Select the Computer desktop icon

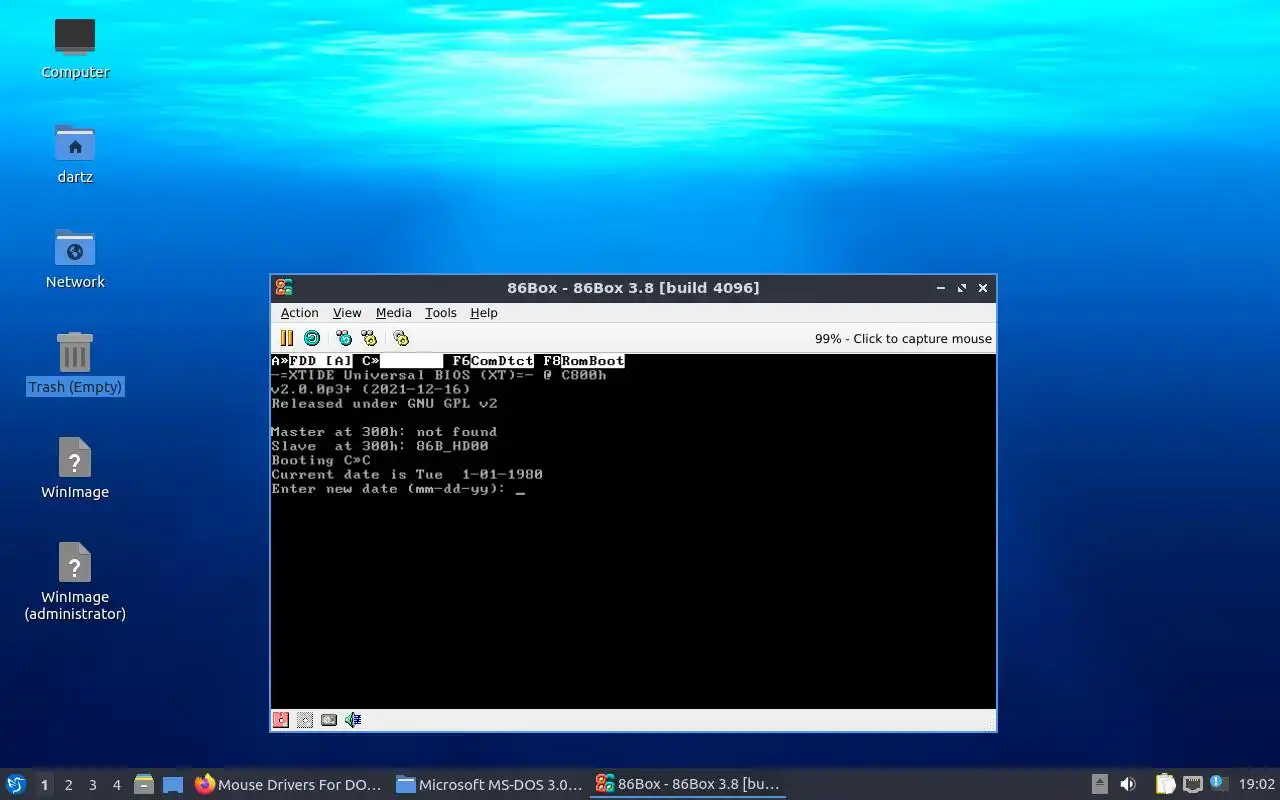click(x=75, y=48)
